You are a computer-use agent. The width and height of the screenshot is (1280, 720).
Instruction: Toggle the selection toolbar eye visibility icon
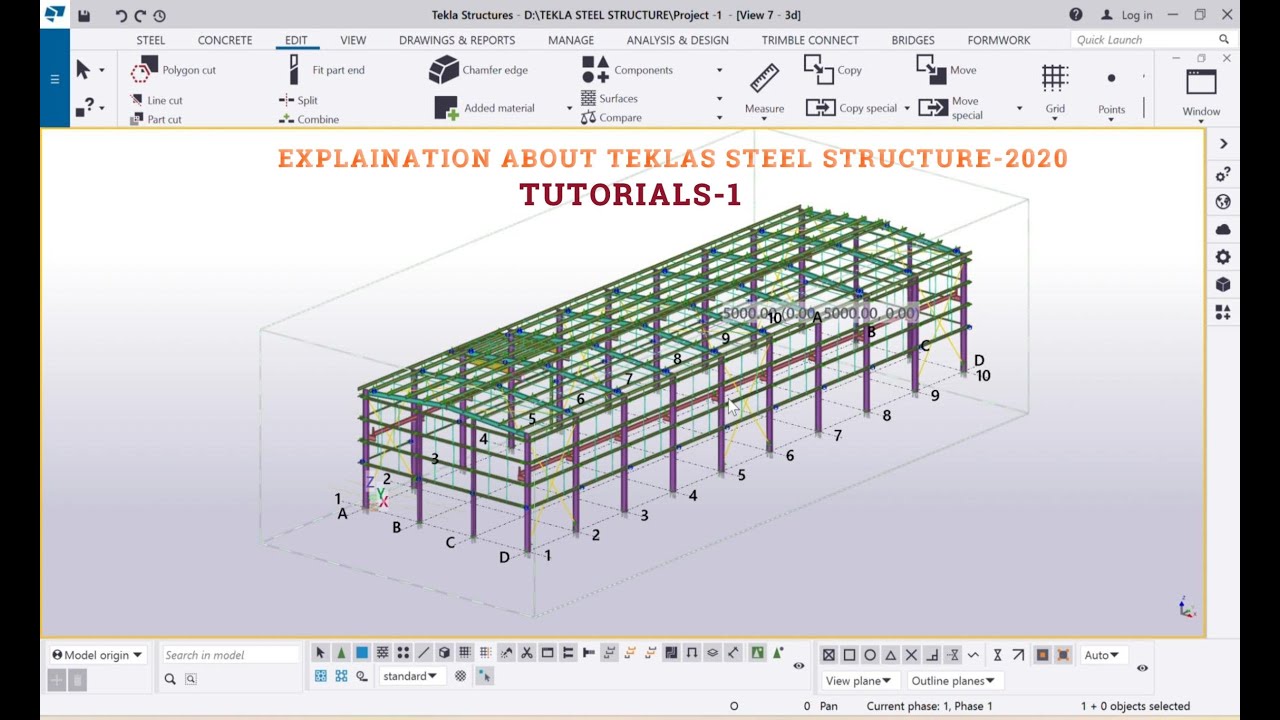799,666
